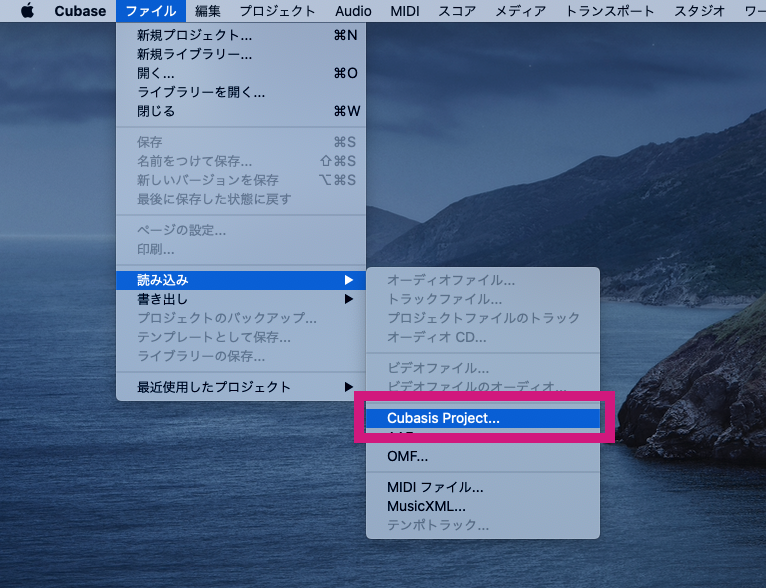Select MusicXML... import option
Viewport: 766px width, 588px height.
click(x=483, y=506)
